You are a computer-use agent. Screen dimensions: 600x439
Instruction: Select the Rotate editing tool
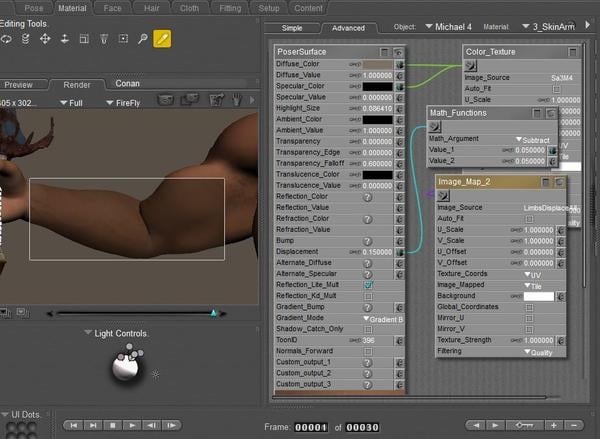point(6,39)
